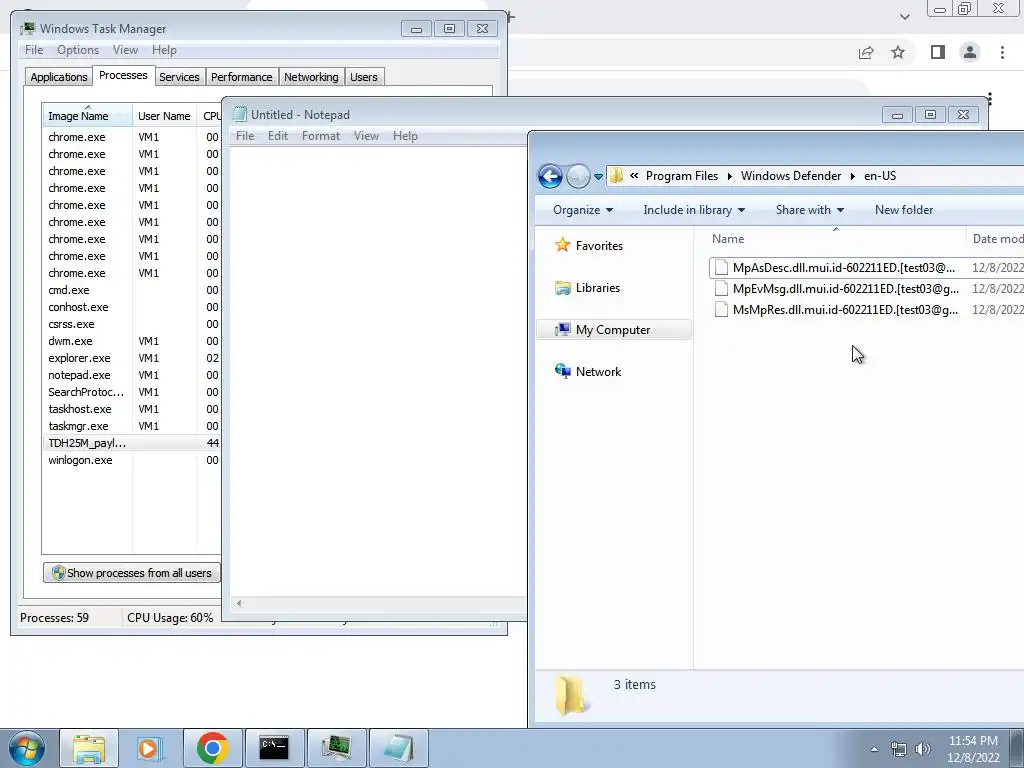Switch to Chrome via the taskbar icon

[212, 748]
